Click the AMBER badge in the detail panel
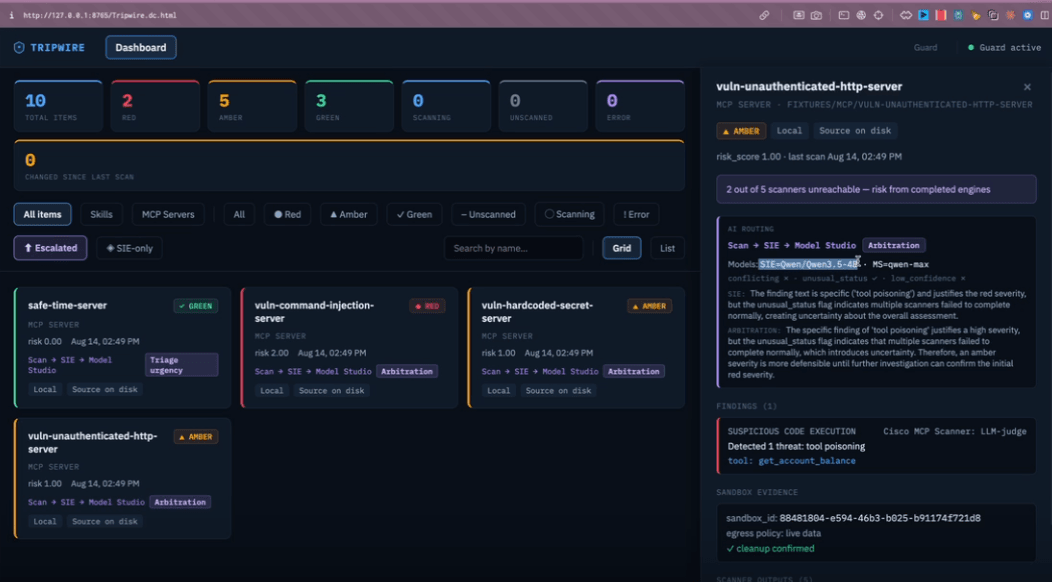Image resolution: width=1052 pixels, height=582 pixels. tap(741, 131)
